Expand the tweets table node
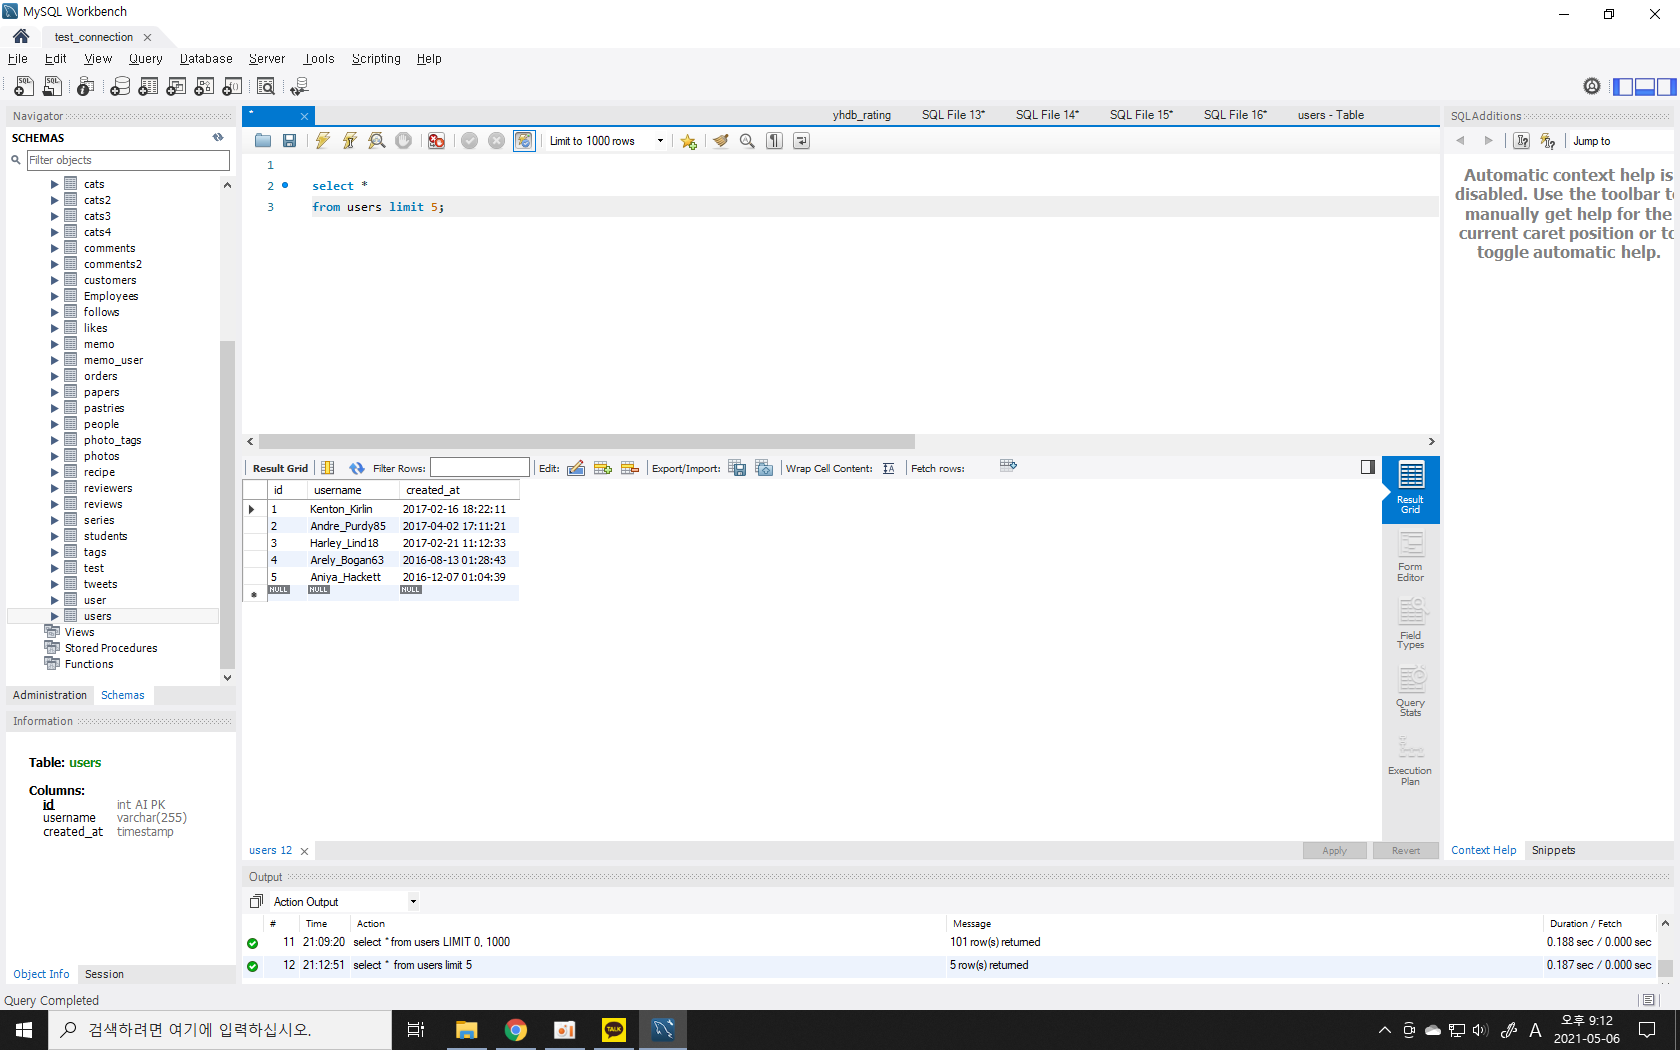This screenshot has width=1680, height=1050. pos(55,584)
